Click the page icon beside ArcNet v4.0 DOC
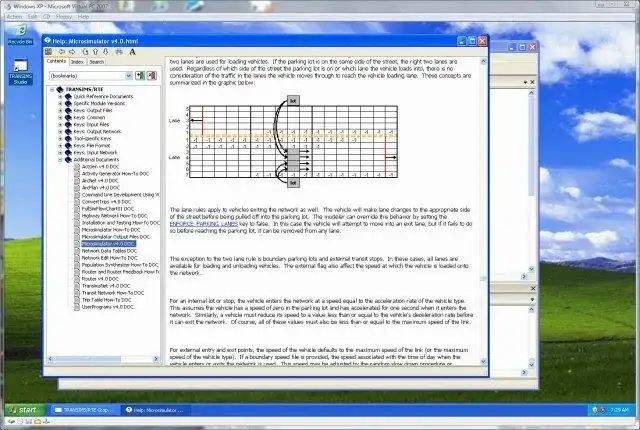The height and width of the screenshot is (430, 640). click(x=77, y=180)
